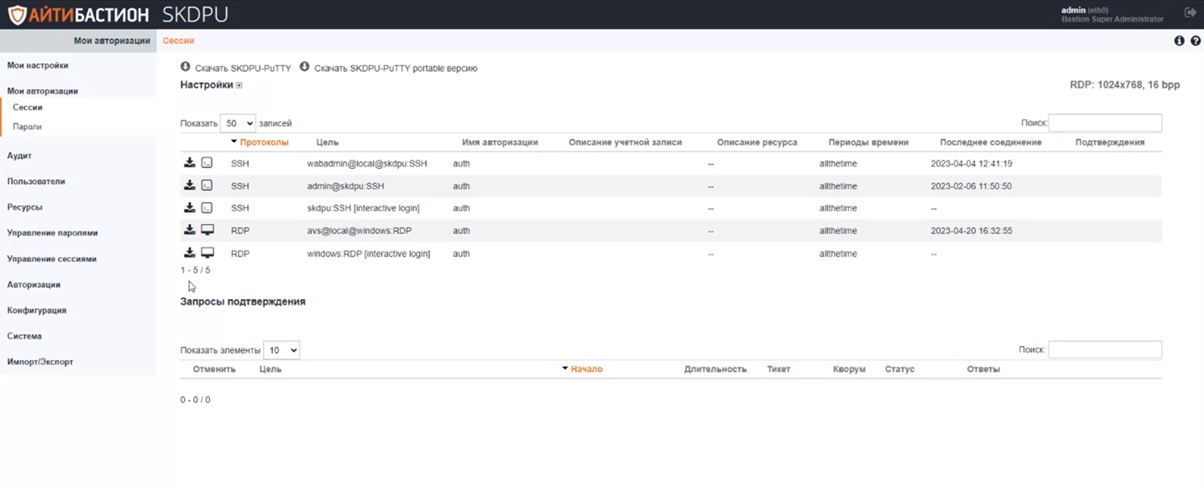Screen dimensions: 1204x490
Task: Launch SSH terminal for admin@skdpu:SSH
Action: tap(207, 186)
